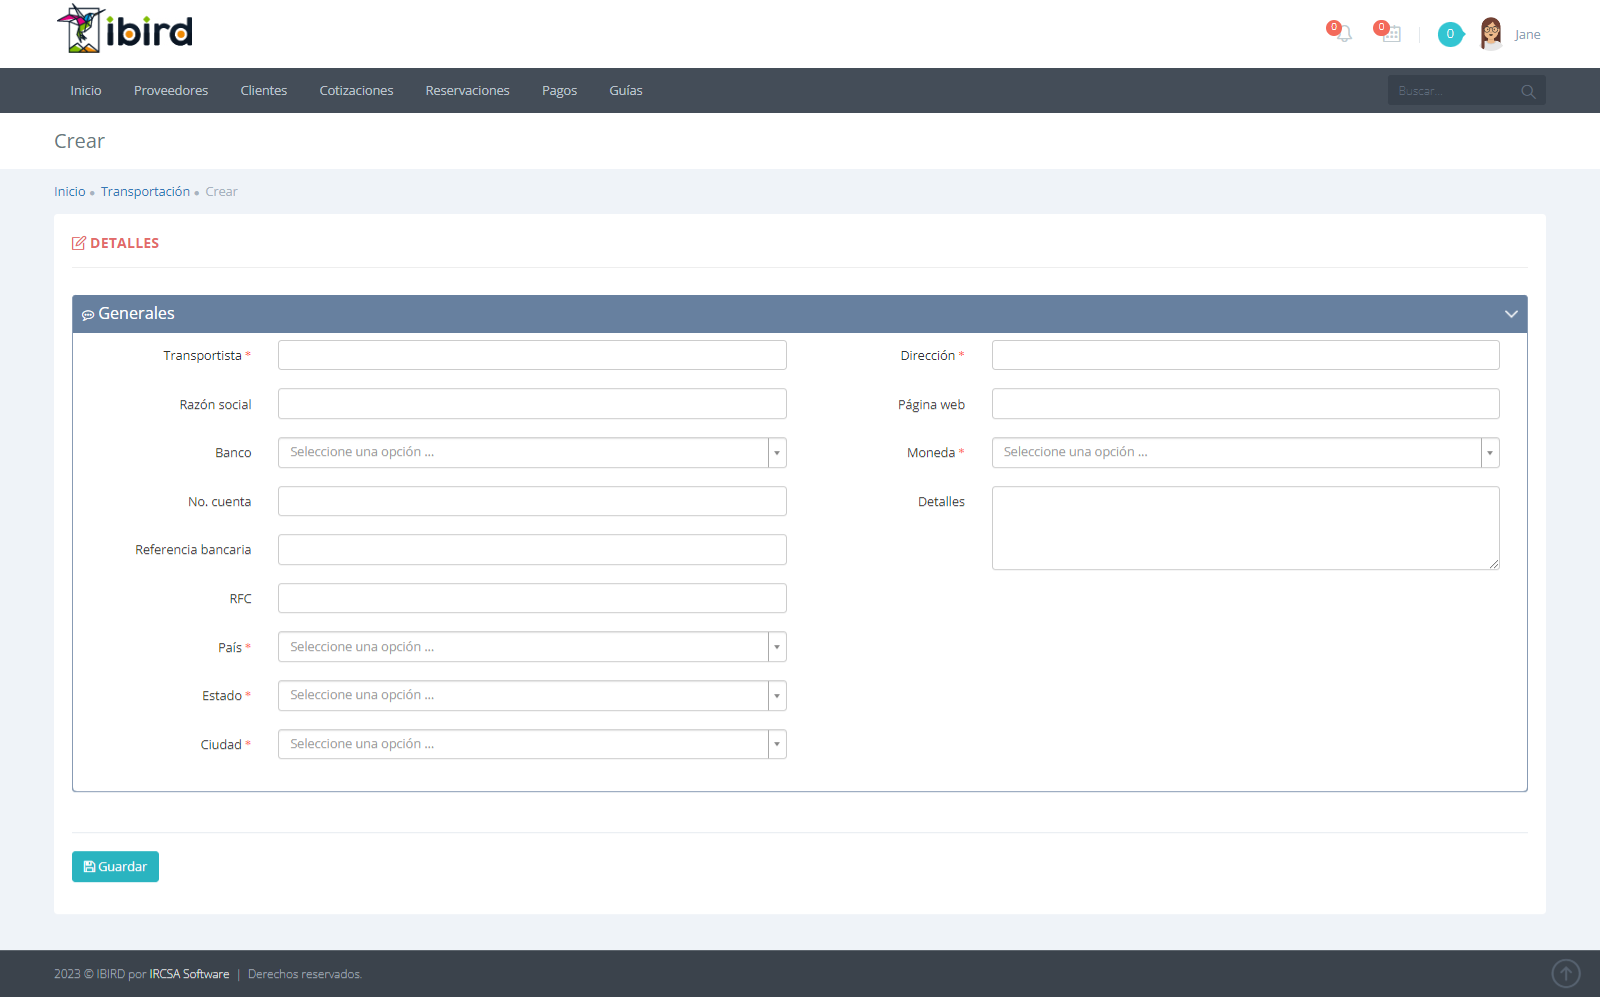The height and width of the screenshot is (997, 1600).
Task: Click the Crear page title
Action: 79,141
